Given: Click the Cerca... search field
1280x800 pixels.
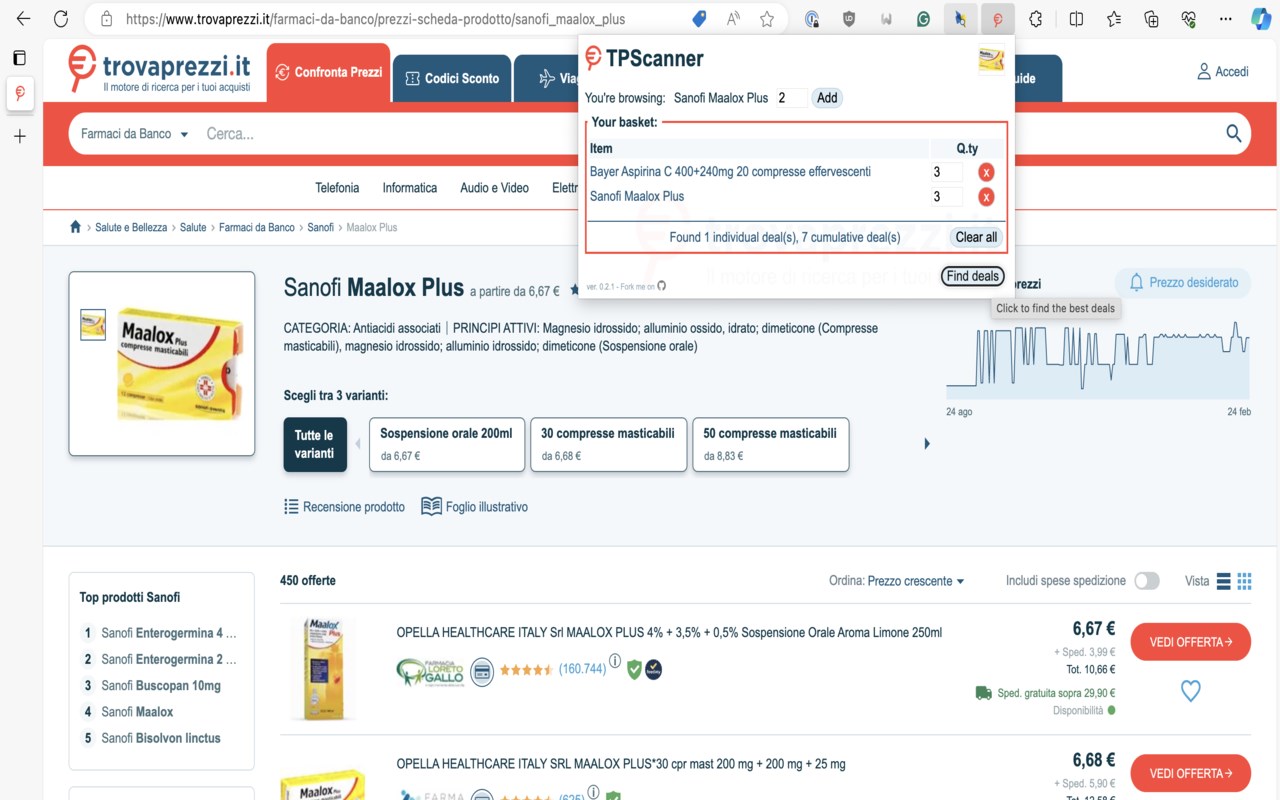Looking at the screenshot, I should [x=700, y=134].
